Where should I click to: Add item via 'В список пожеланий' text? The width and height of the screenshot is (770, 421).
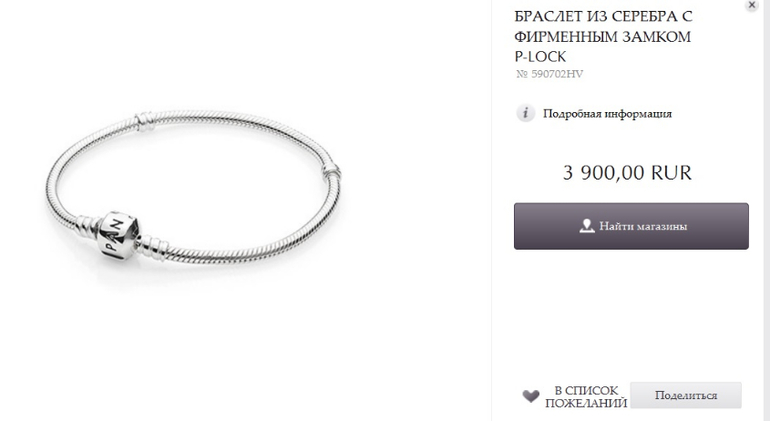(x=586, y=397)
